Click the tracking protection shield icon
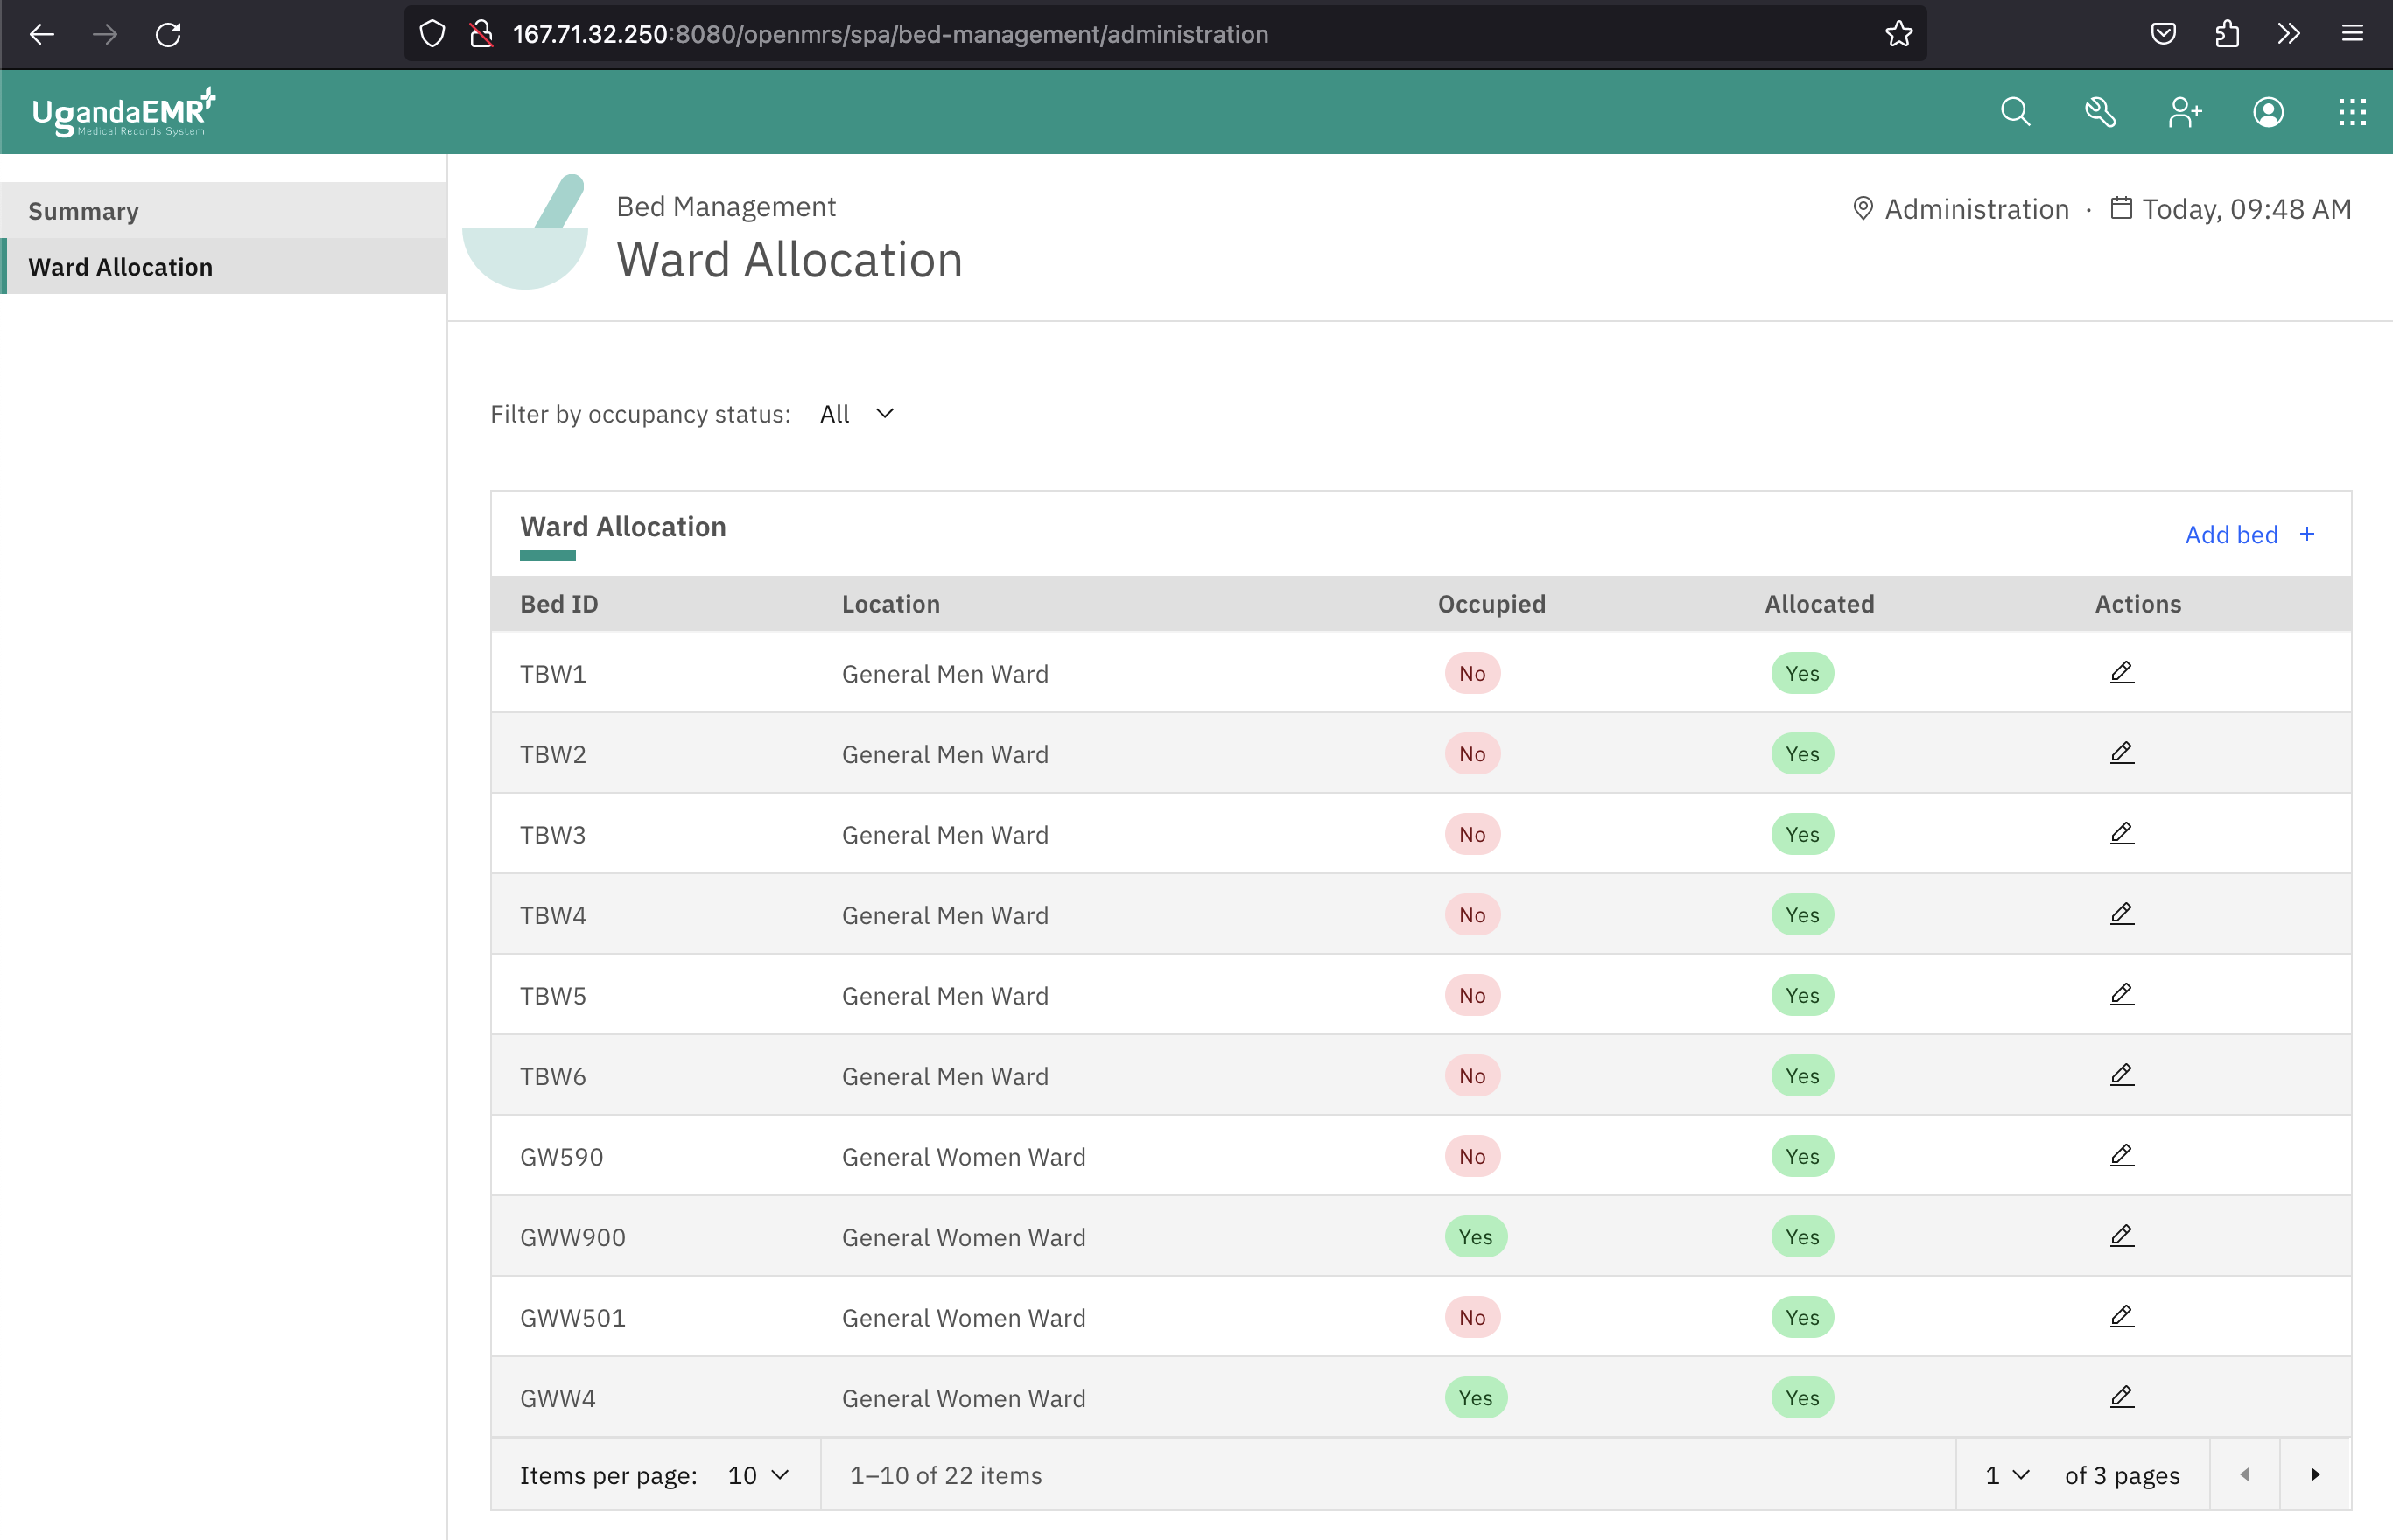Screen dimensions: 2393x1540 coord(432,34)
